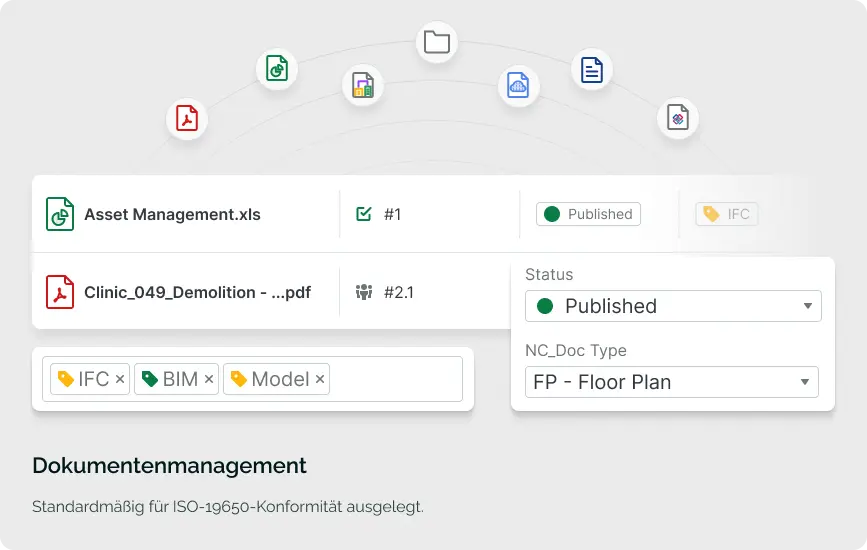Click the yellow tag icon in the Model chip

[x=238, y=379]
